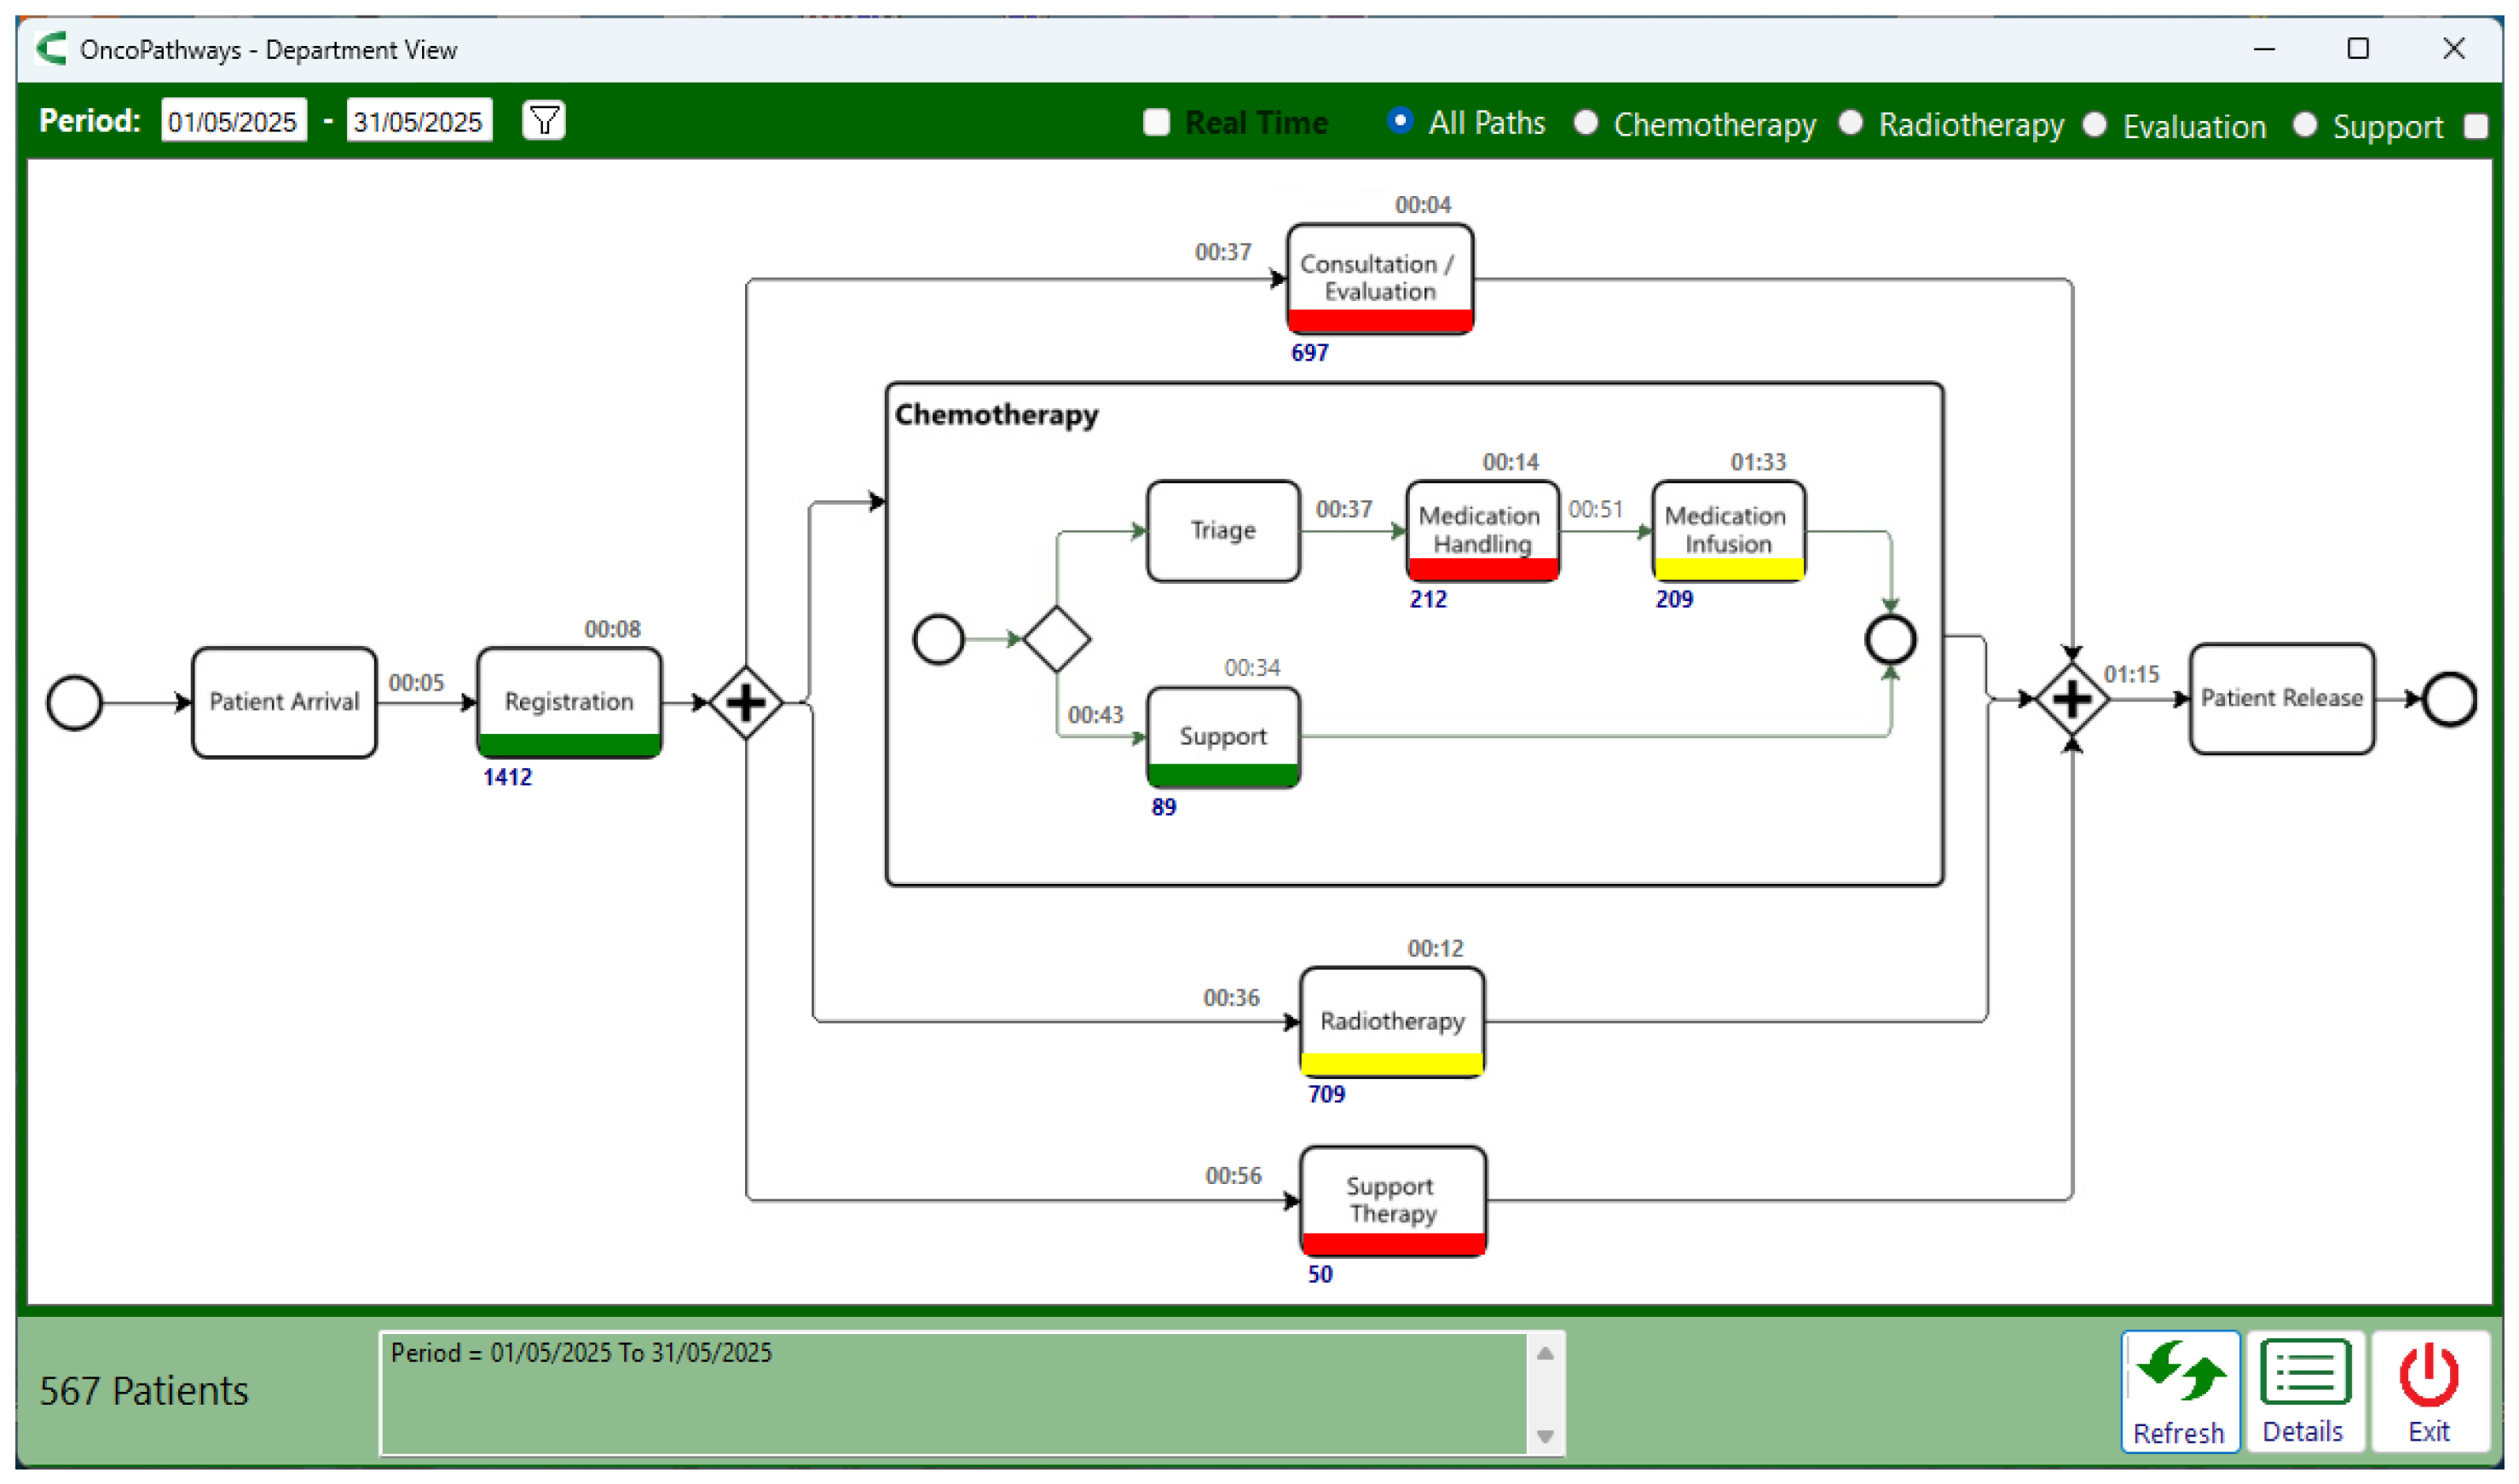Click the Registration task box
The height and width of the screenshot is (1484, 2519).
click(x=569, y=701)
